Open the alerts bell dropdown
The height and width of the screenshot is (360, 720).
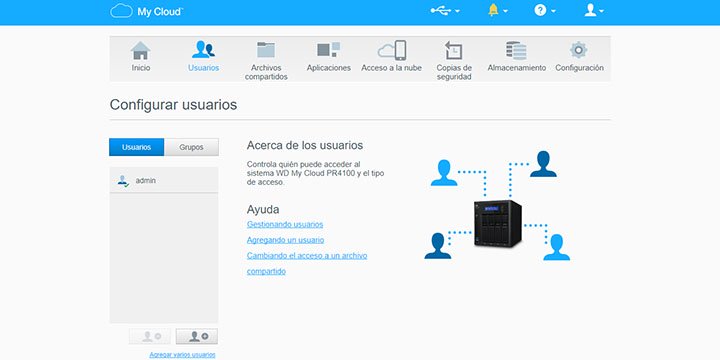(x=498, y=10)
